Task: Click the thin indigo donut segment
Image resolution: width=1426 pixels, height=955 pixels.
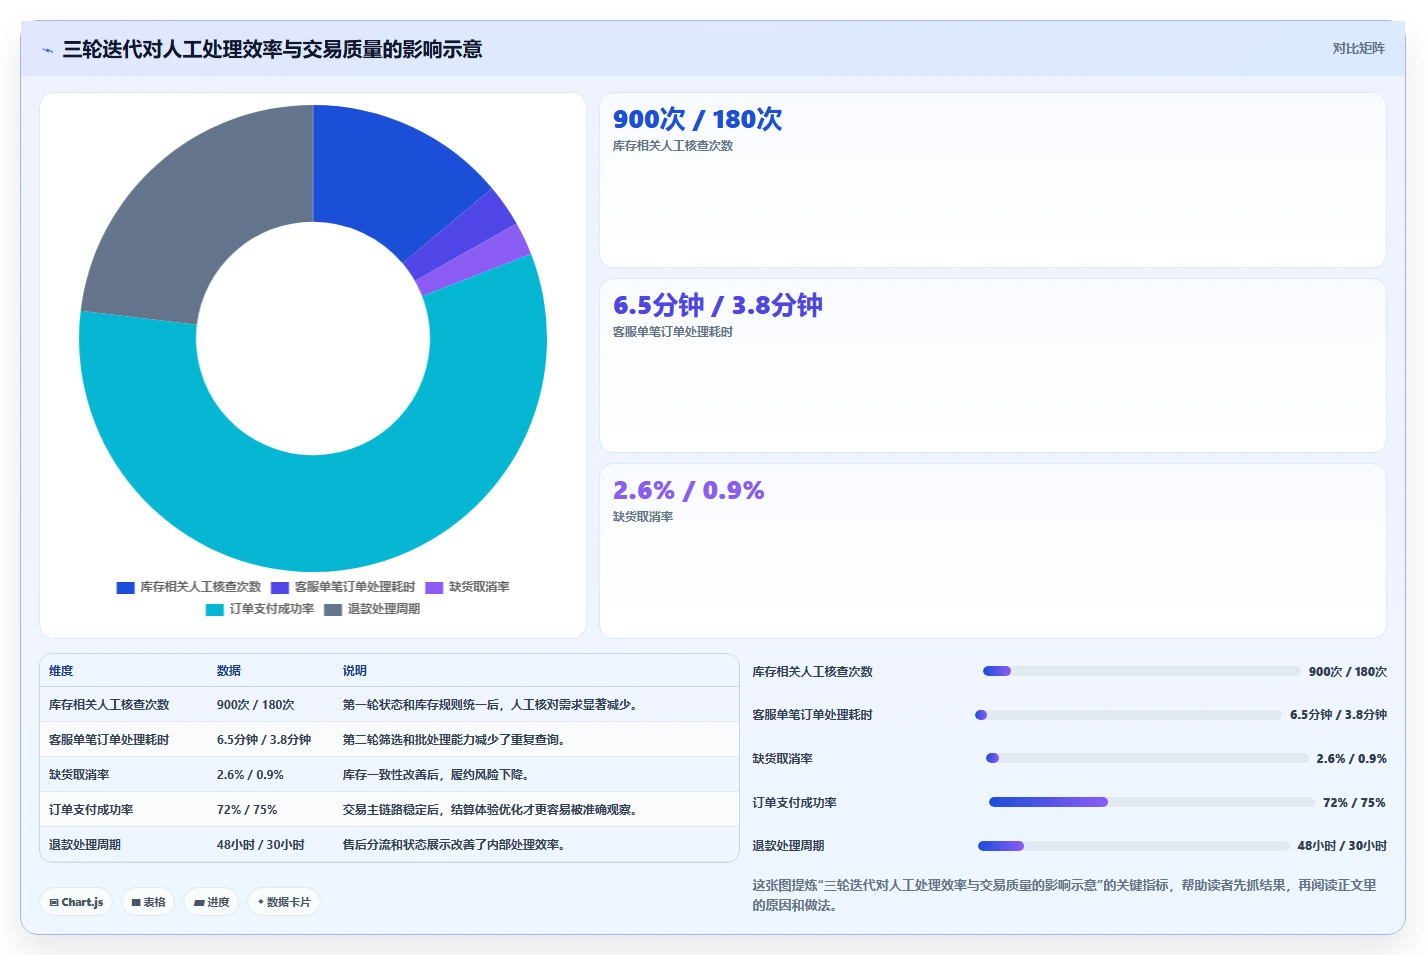Action: pyautogui.click(x=462, y=235)
